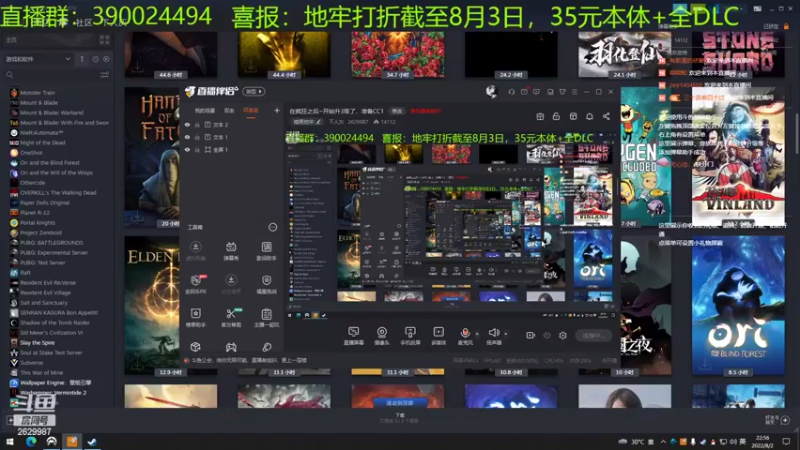Screen dimensions: 800x450
Task: Click the start streaming button
Action: point(593,335)
